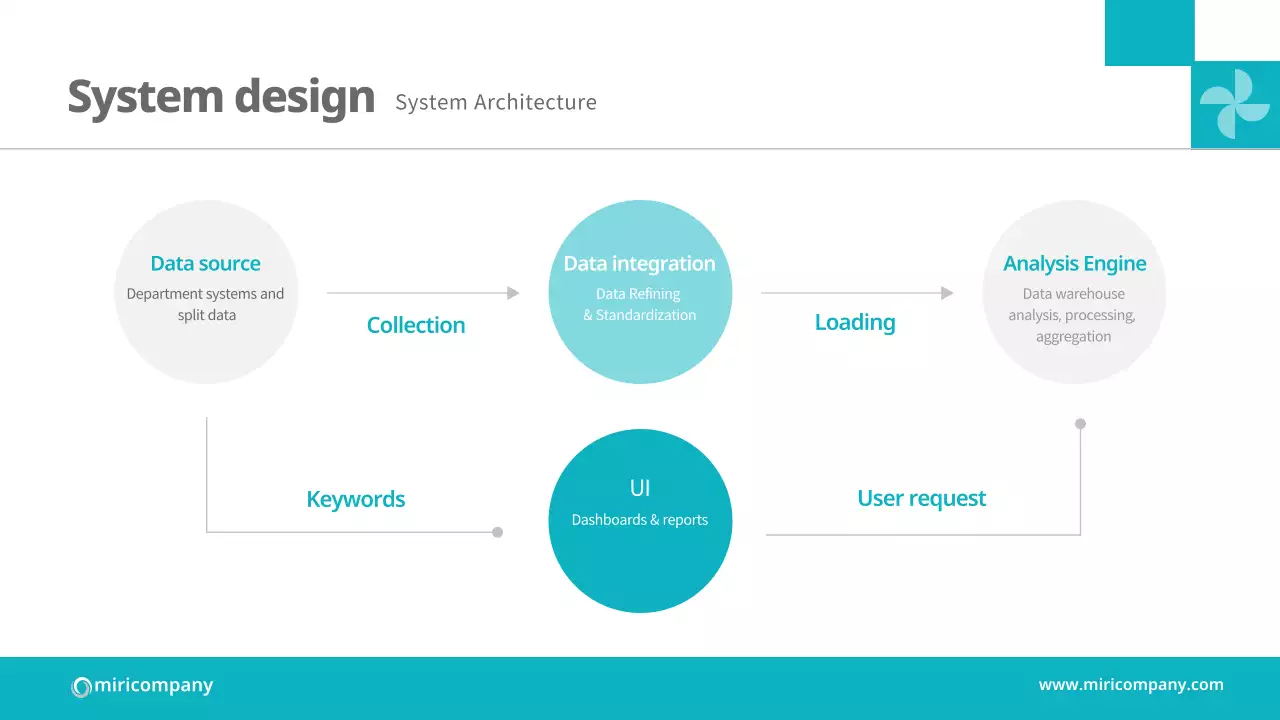The image size is (1280, 720).
Task: Click the System design title
Action: [x=221, y=97]
